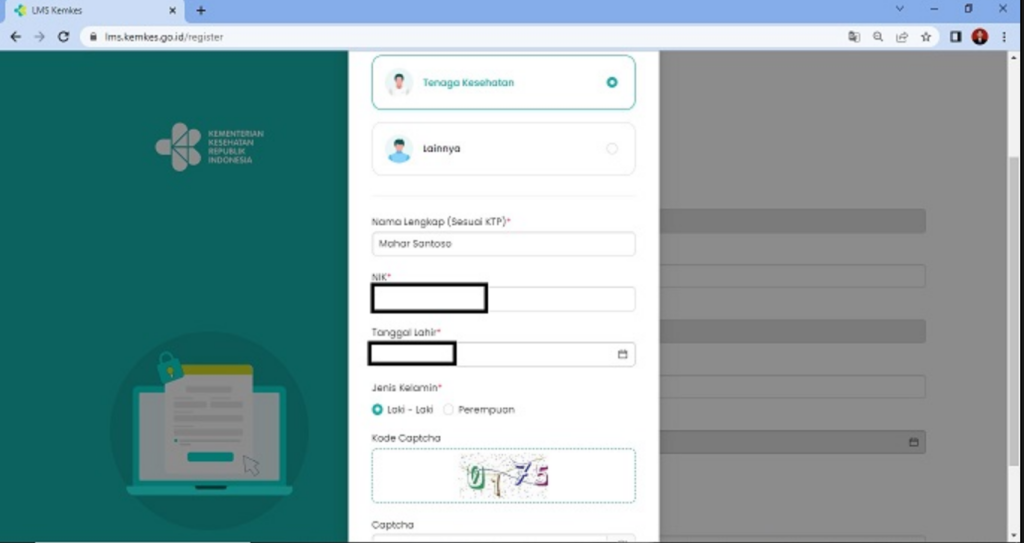Click the translate page icon
1024x543 pixels.
click(854, 36)
